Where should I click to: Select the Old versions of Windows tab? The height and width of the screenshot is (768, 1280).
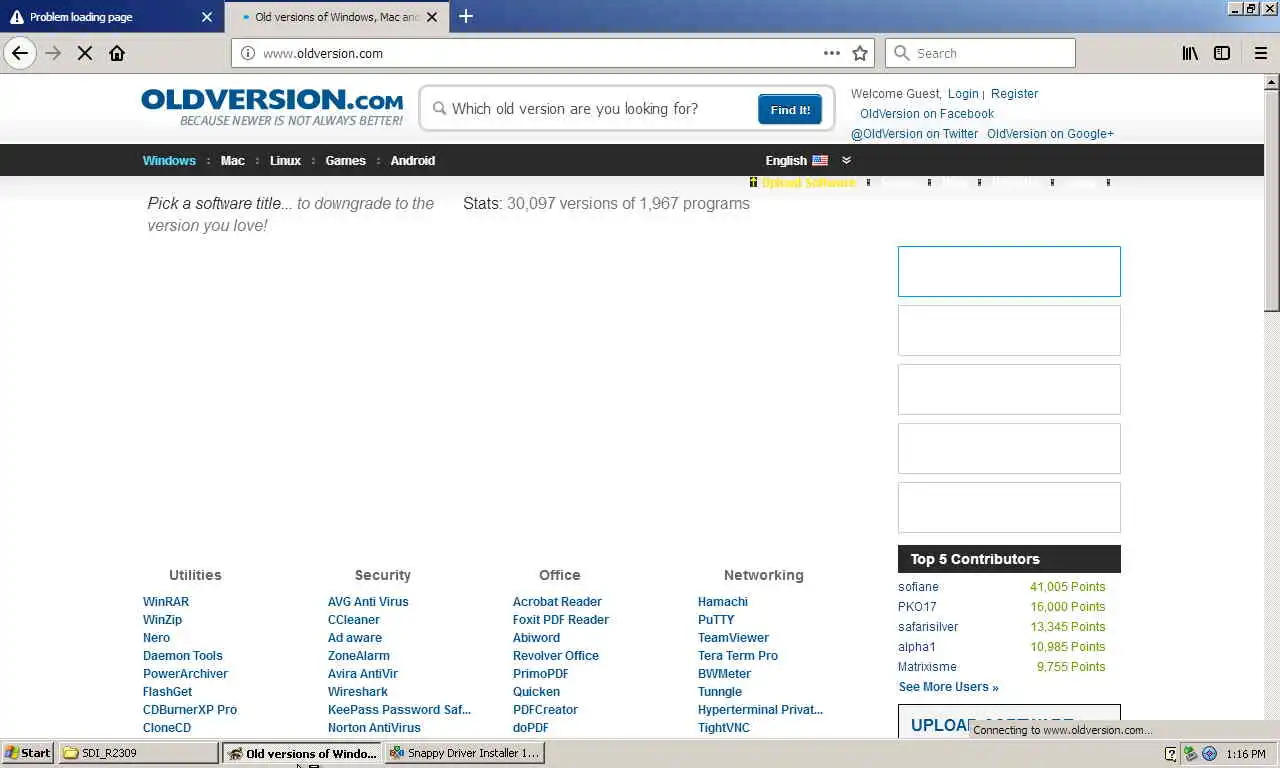[x=336, y=17]
